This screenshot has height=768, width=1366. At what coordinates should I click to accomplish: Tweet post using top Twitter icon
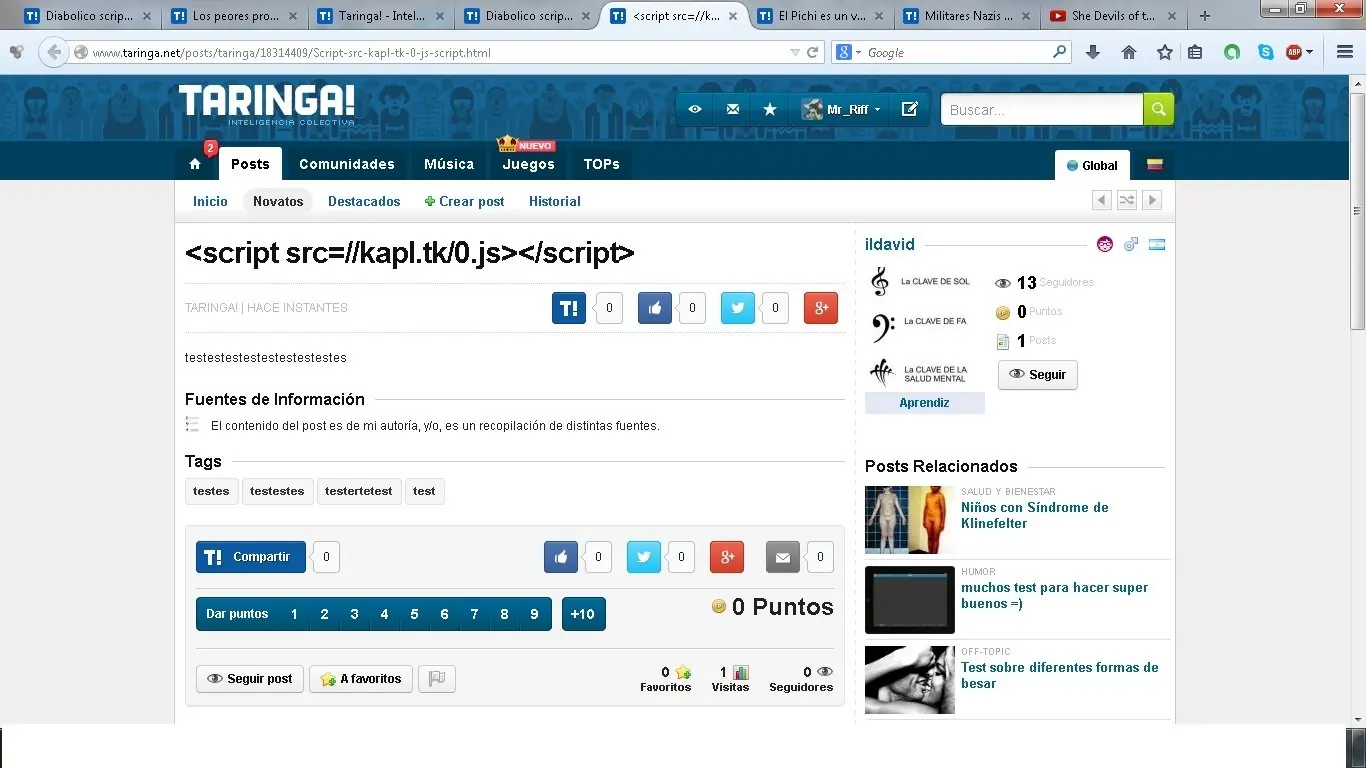click(x=738, y=308)
